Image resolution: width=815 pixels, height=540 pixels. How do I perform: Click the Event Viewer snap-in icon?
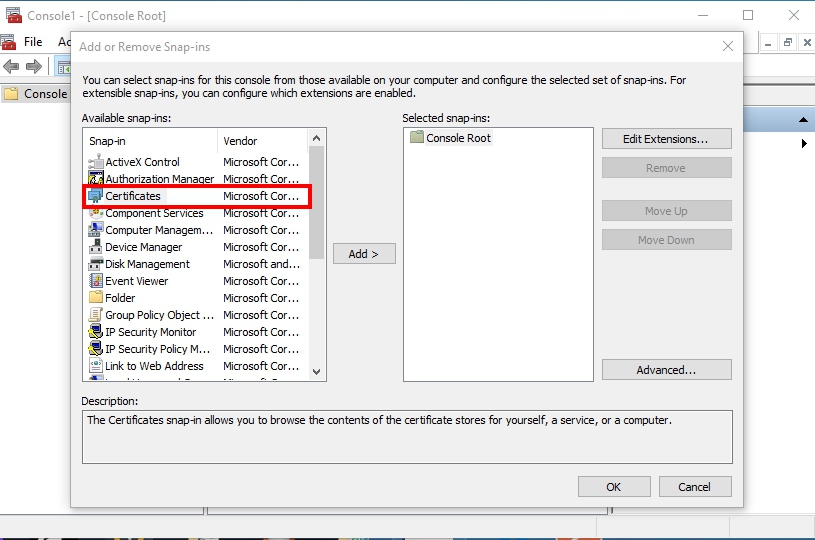[x=96, y=281]
